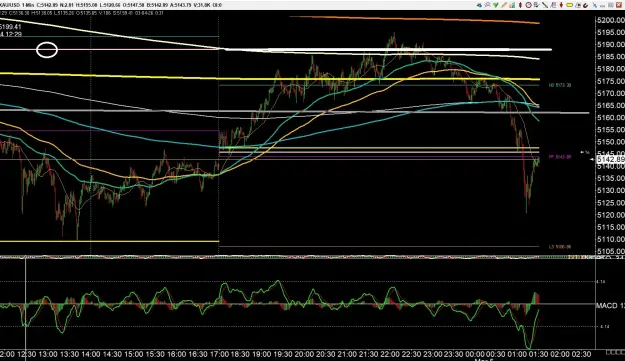Image resolution: width=625 pixels, height=361 pixels.
Task: Click the 01:30 time axis label
Action: [540, 354]
